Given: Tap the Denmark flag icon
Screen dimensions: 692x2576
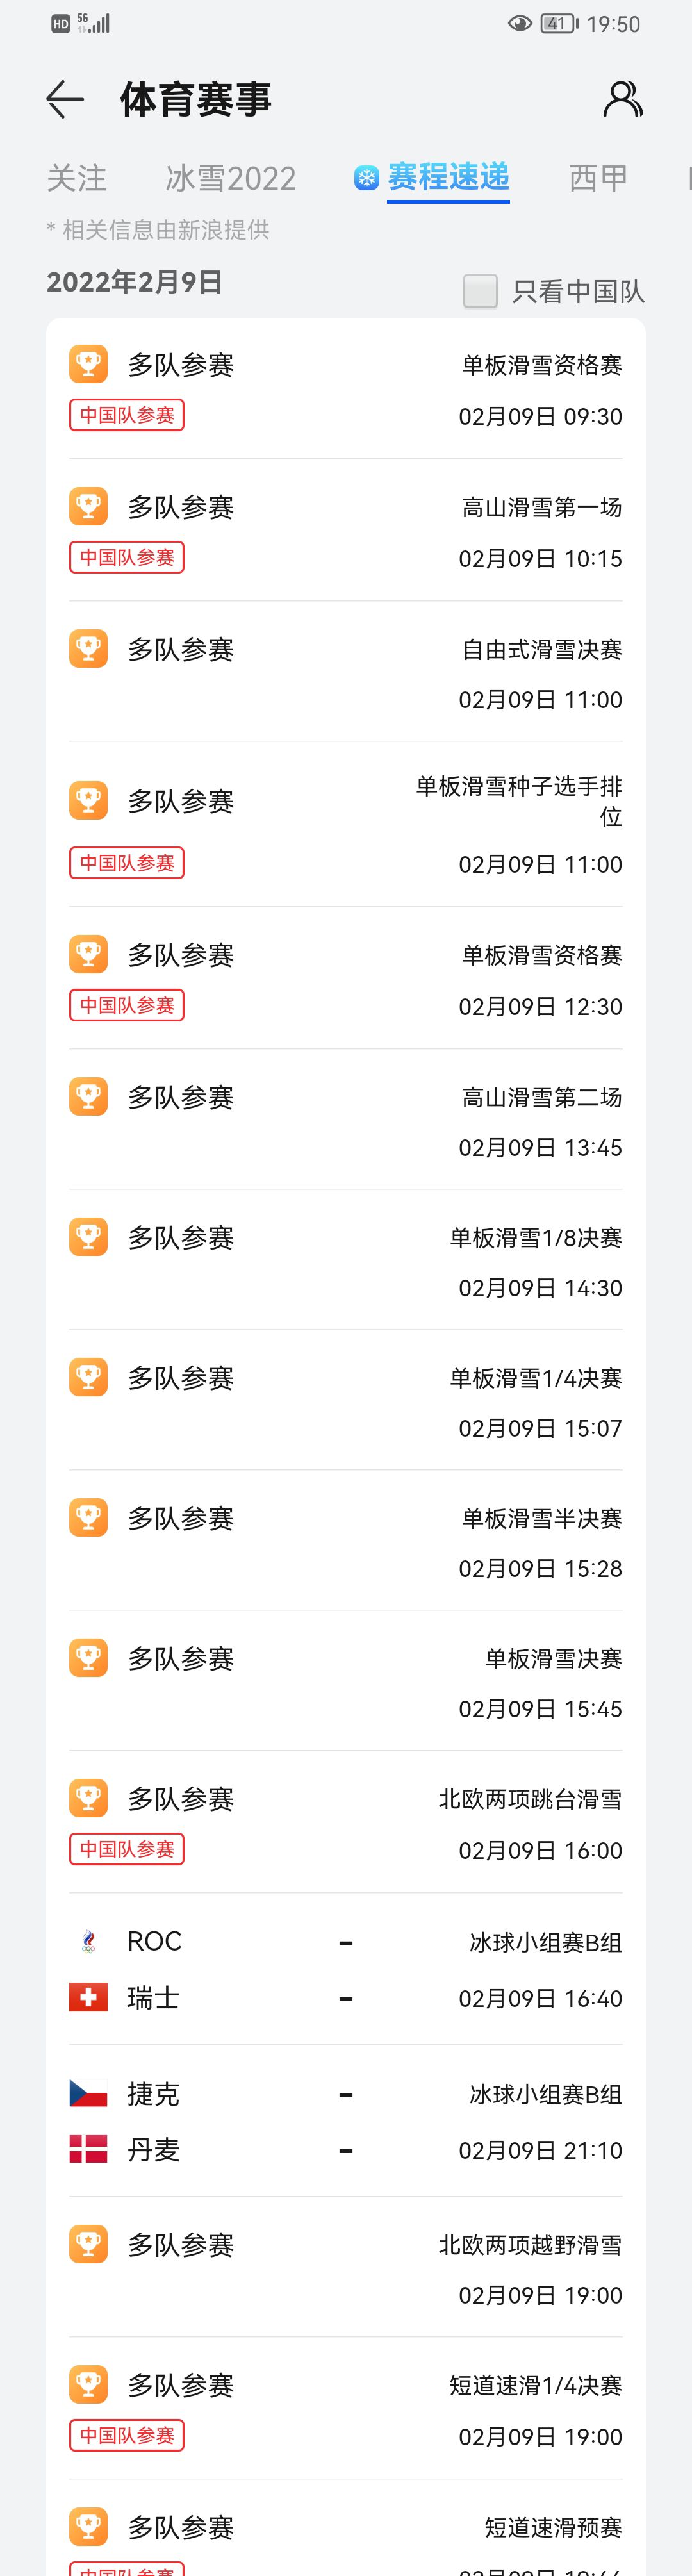Looking at the screenshot, I should coord(88,2149).
